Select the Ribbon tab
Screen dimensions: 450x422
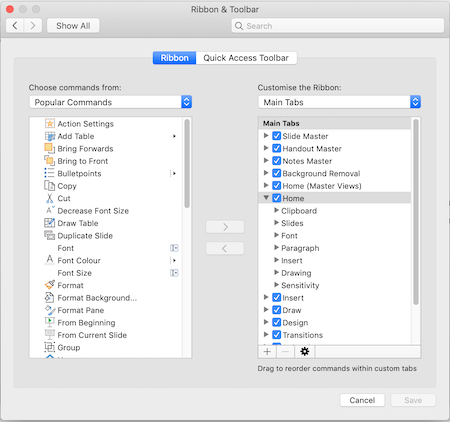tap(174, 58)
